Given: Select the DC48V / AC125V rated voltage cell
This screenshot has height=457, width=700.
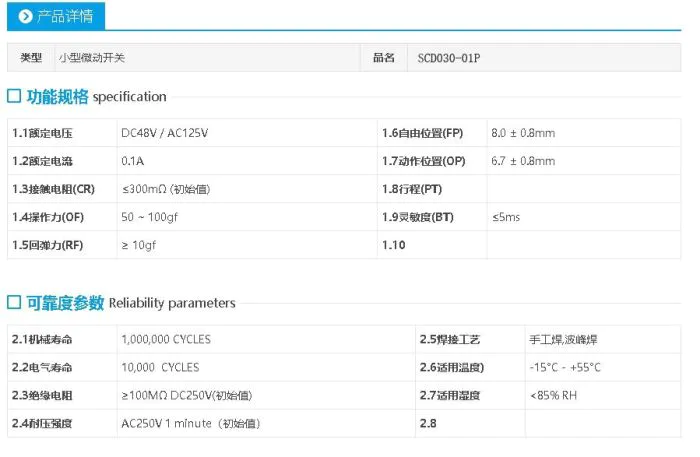Looking at the screenshot, I should click(164, 133).
